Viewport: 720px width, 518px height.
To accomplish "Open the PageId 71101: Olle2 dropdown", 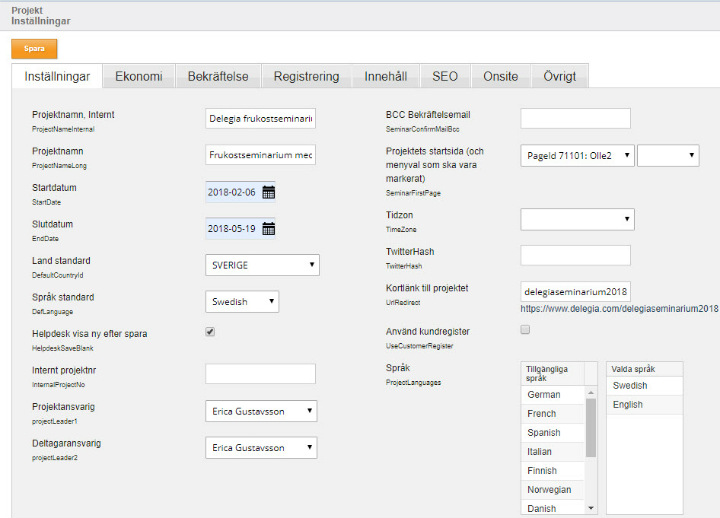I will [x=577, y=156].
